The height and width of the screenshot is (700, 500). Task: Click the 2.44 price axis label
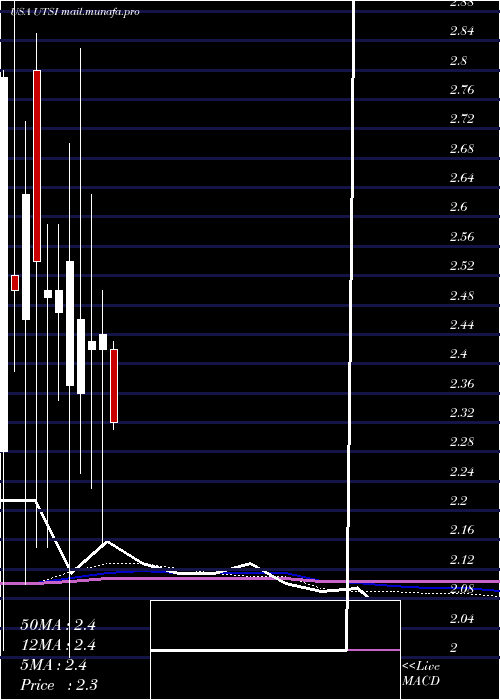462,325
